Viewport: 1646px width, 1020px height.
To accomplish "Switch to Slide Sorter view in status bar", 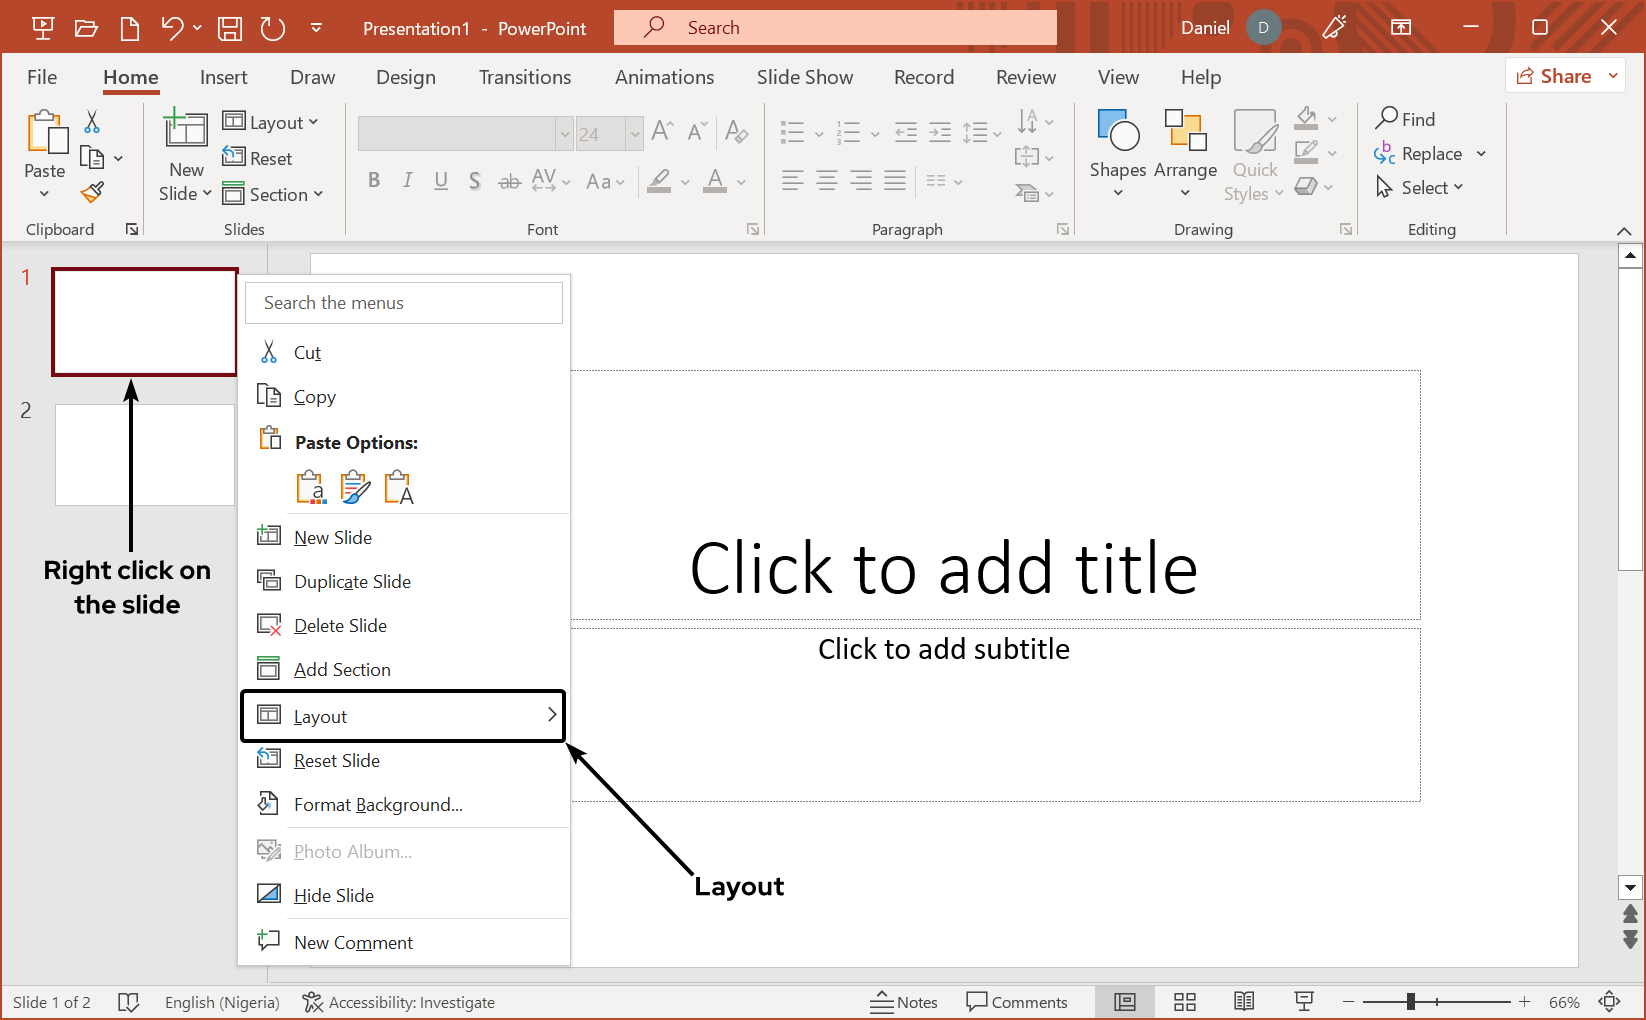I will pos(1184,1001).
